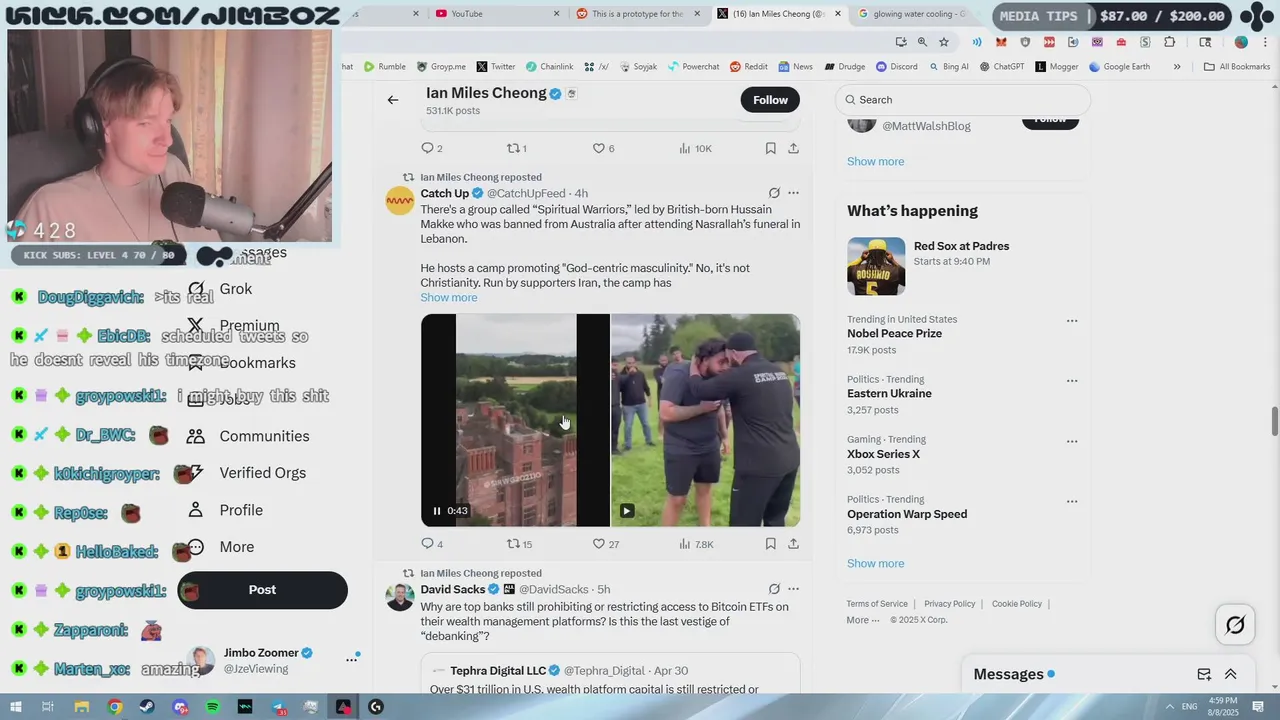Expand hidden bookmarks overflow chevron
Screen dimensions: 1280x720
click(1177, 67)
